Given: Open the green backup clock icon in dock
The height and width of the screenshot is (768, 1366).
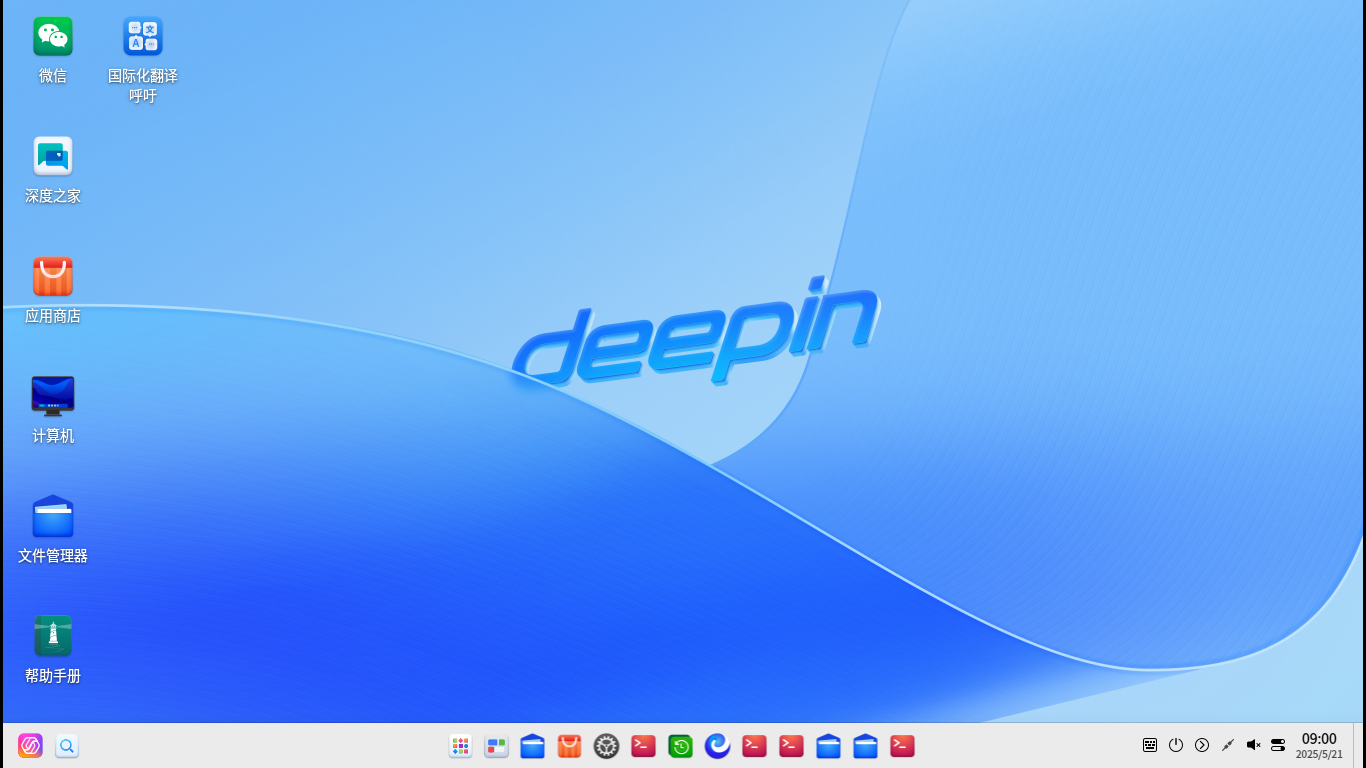Looking at the screenshot, I should [681, 746].
